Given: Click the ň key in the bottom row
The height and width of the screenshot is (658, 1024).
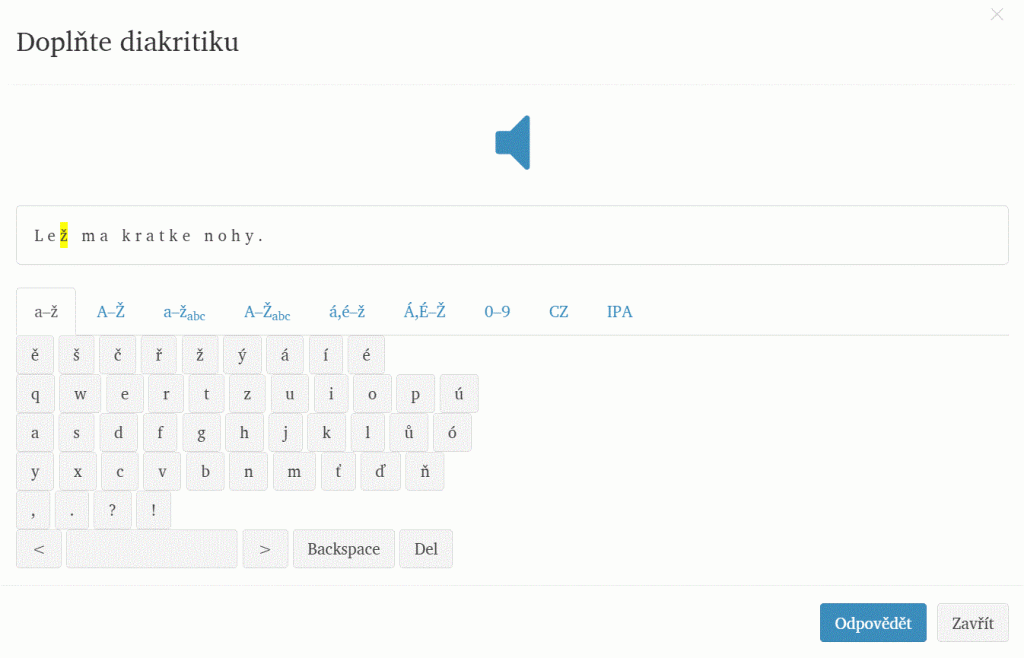Looking at the screenshot, I should (424, 471).
